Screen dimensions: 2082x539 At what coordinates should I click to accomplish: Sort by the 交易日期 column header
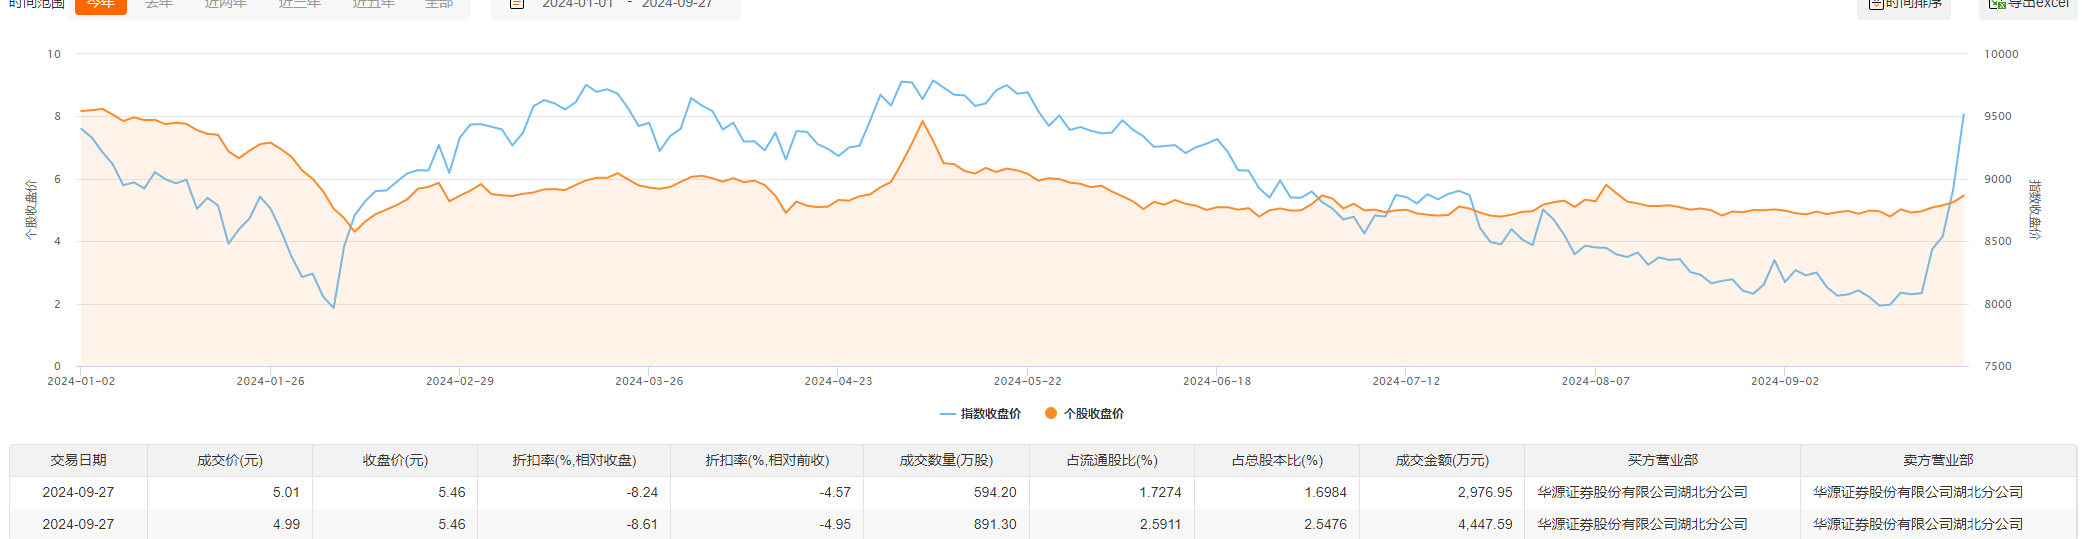pyautogui.click(x=79, y=460)
